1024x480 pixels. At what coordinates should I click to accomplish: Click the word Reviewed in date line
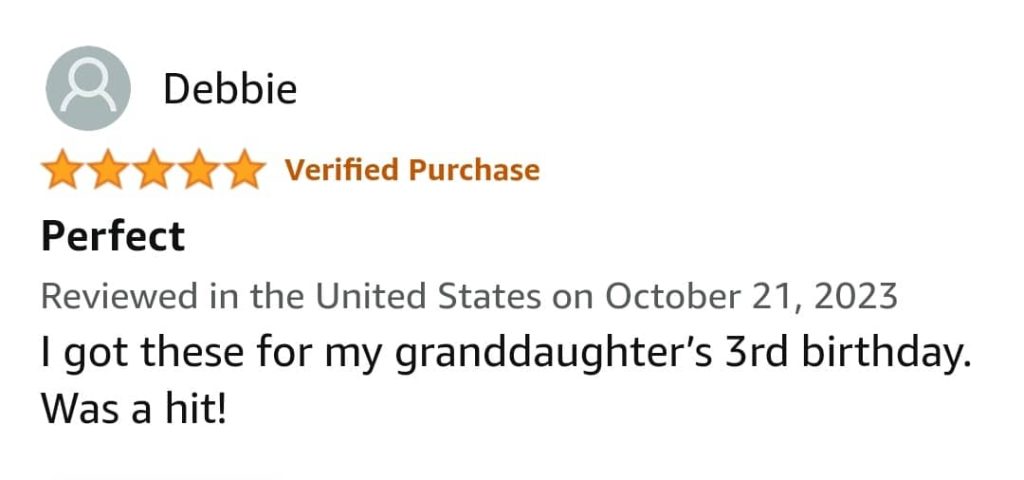point(119,297)
